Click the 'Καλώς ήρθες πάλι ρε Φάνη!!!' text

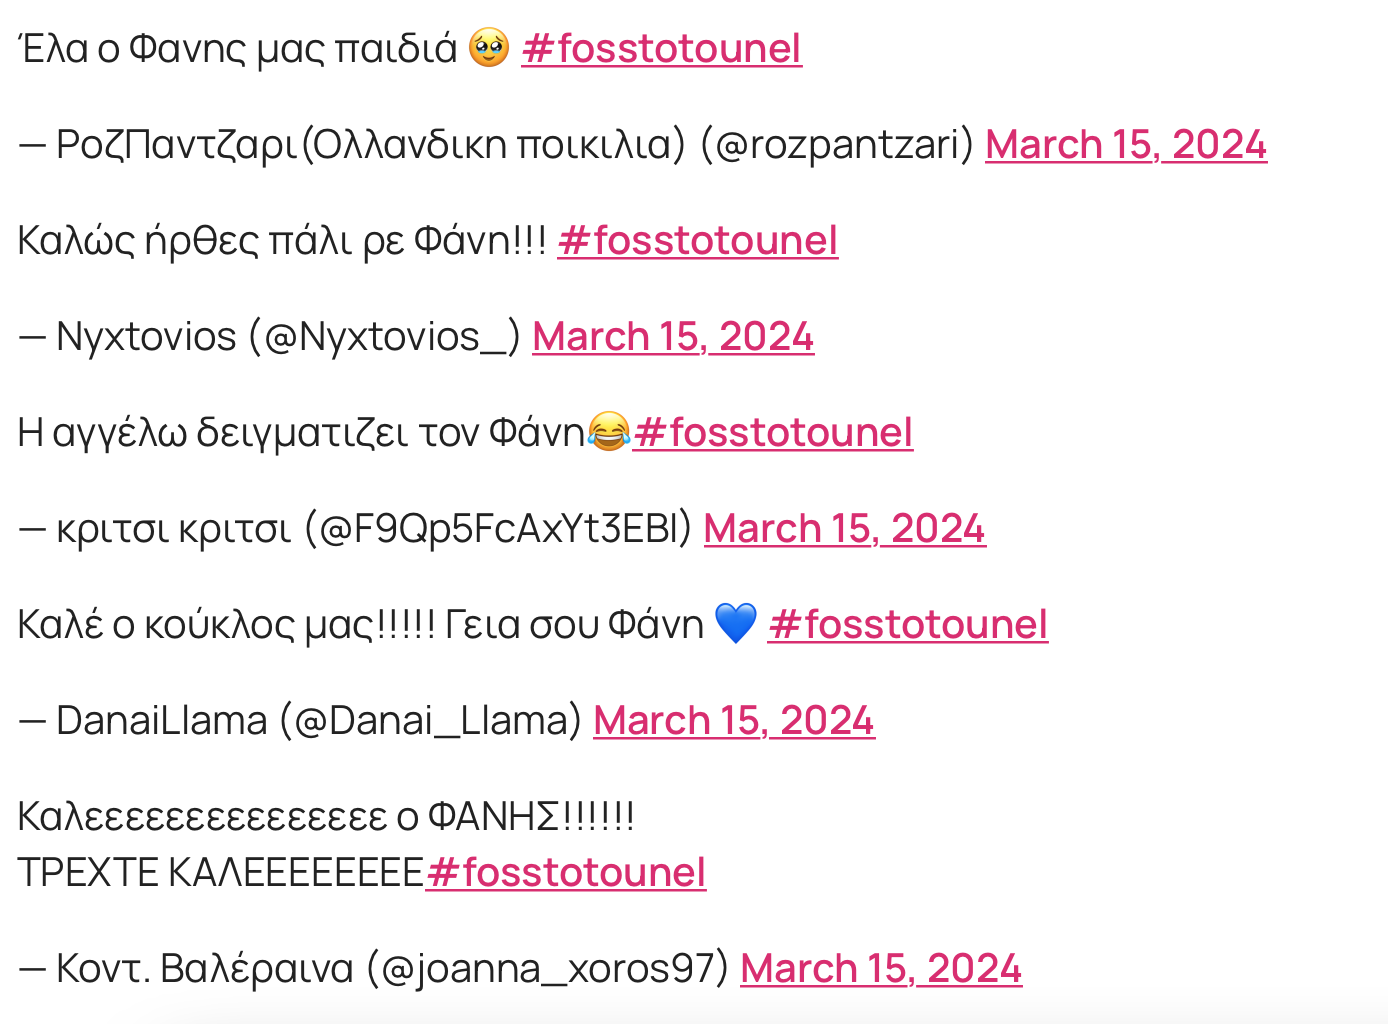282,240
